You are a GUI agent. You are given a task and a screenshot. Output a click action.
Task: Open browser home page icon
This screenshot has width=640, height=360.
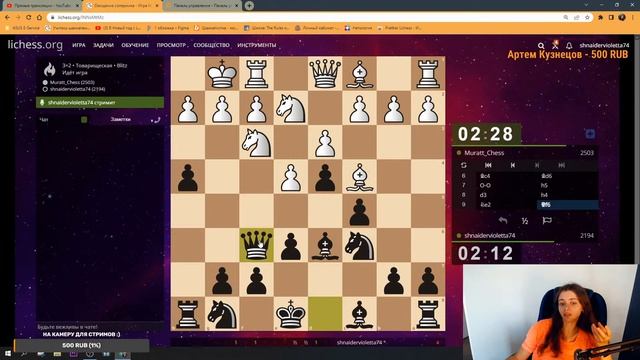(39, 18)
